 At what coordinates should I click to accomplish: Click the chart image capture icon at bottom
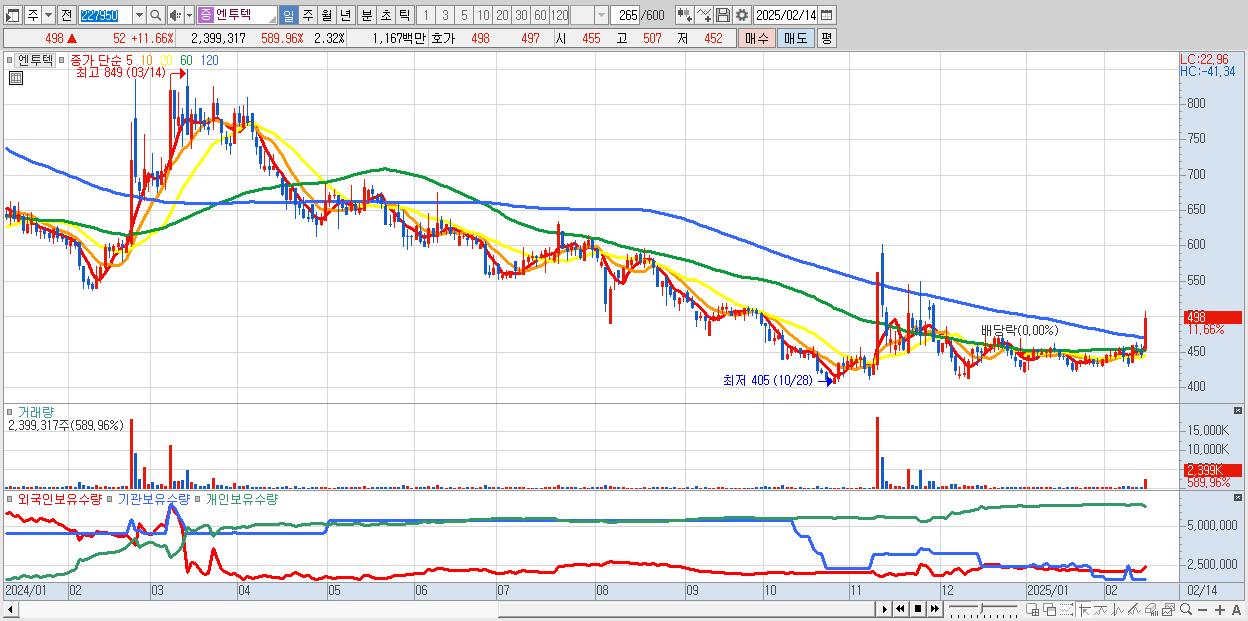coord(1168,610)
